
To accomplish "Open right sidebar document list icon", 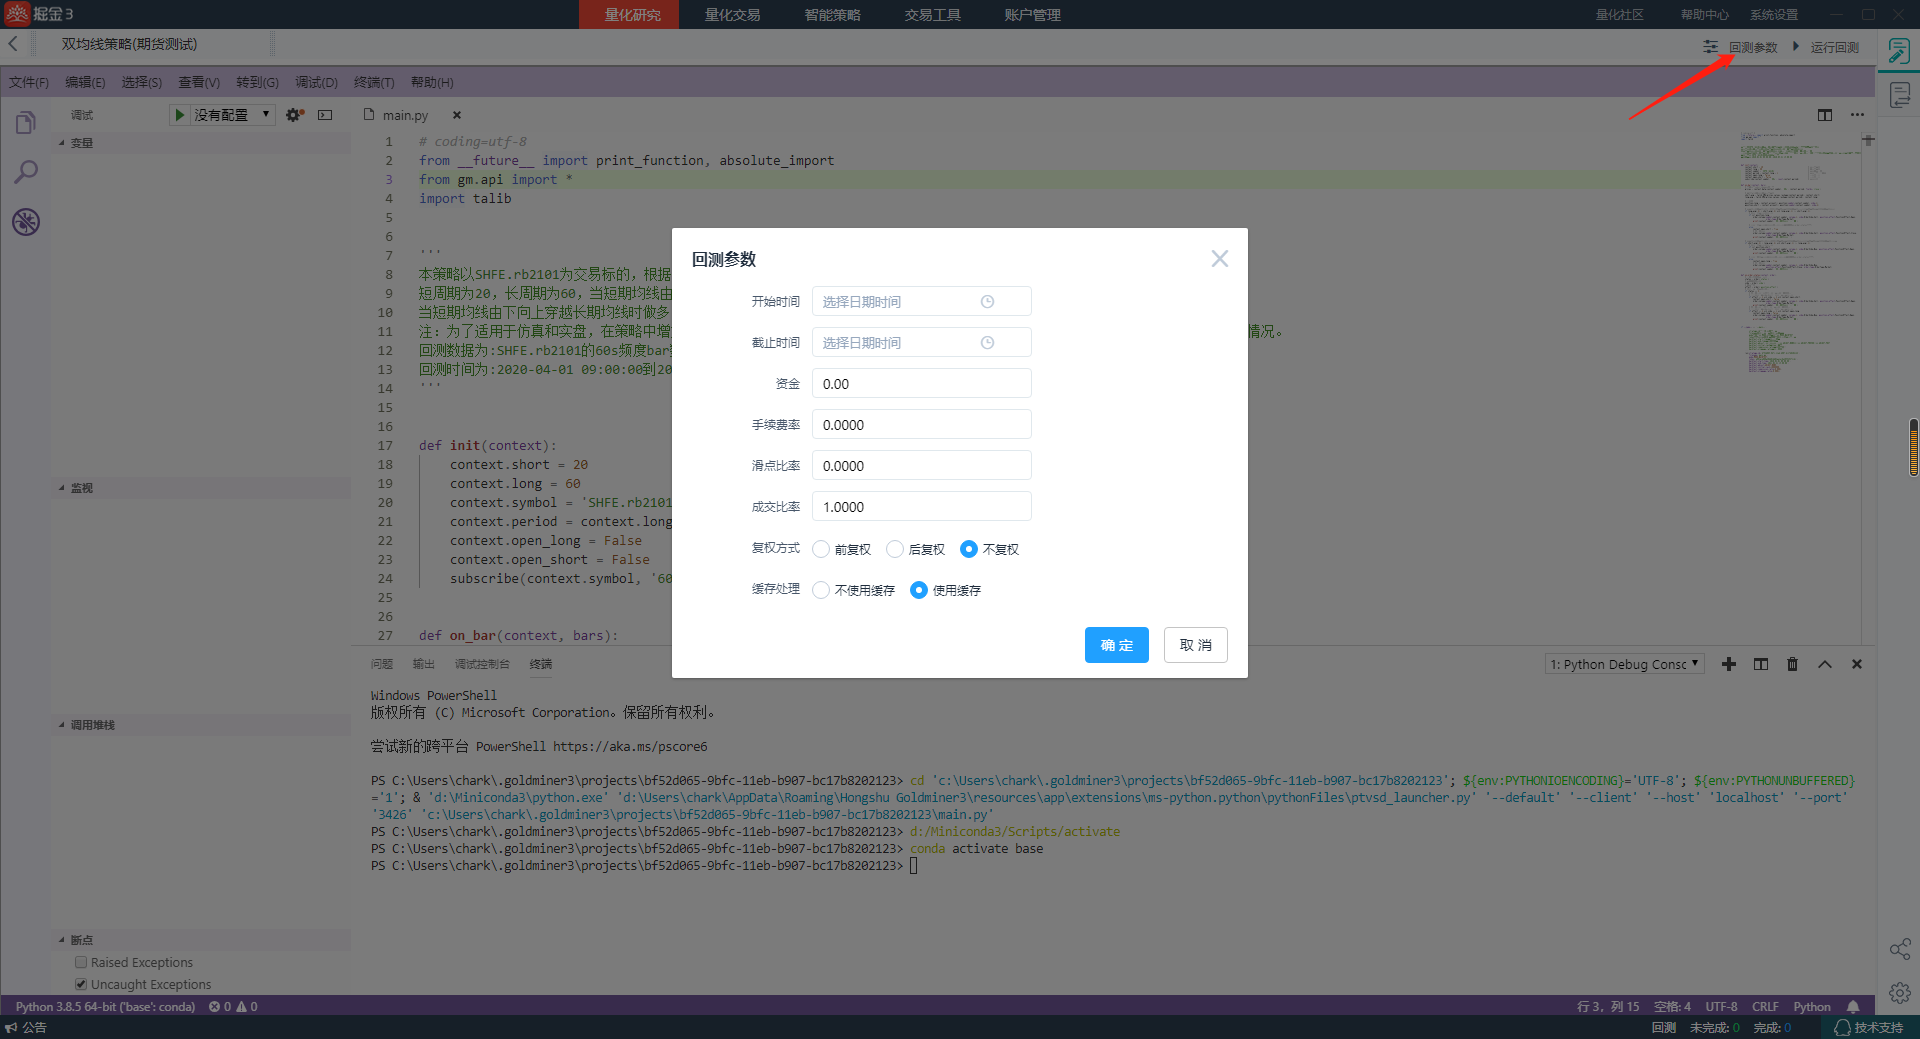I will point(1900,95).
